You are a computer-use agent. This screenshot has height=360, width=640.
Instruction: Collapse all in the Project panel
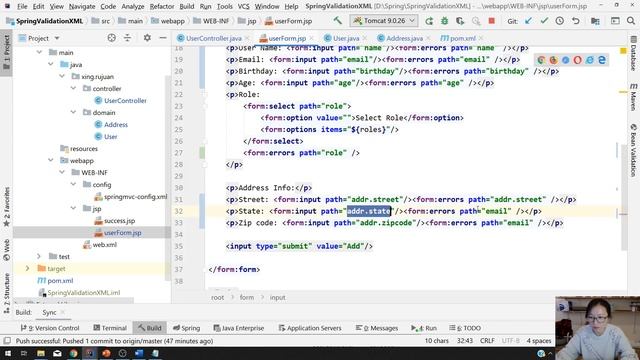coord(127,38)
